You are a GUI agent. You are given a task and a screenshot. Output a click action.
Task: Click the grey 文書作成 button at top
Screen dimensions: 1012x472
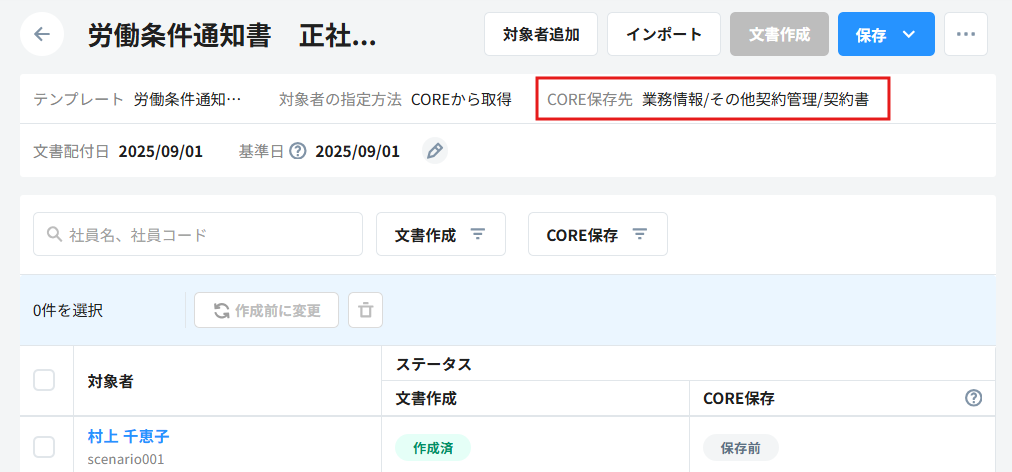779,34
